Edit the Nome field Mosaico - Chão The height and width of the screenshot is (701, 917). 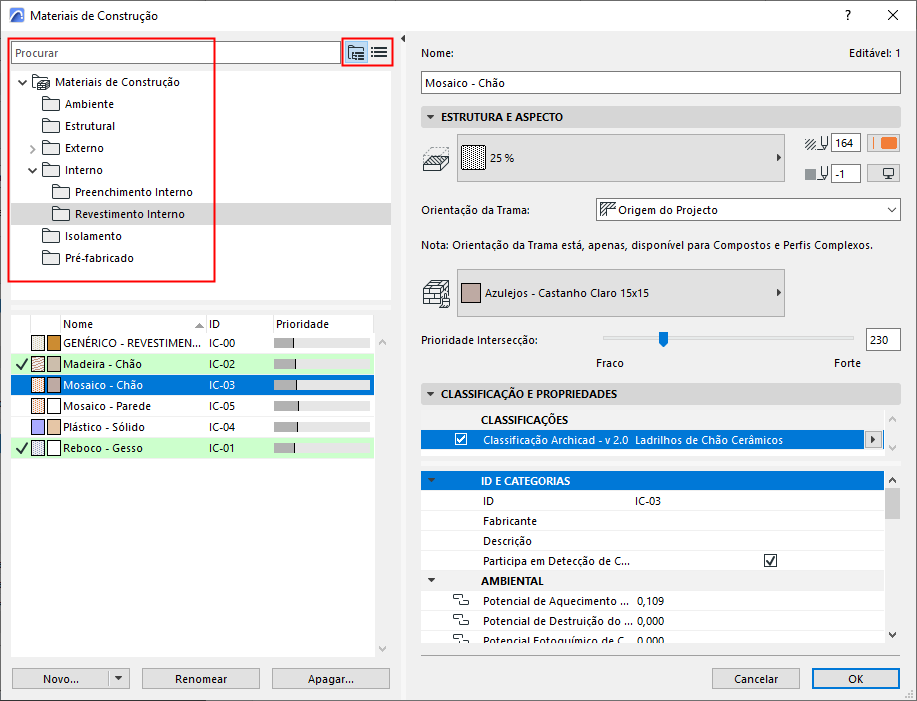(660, 83)
